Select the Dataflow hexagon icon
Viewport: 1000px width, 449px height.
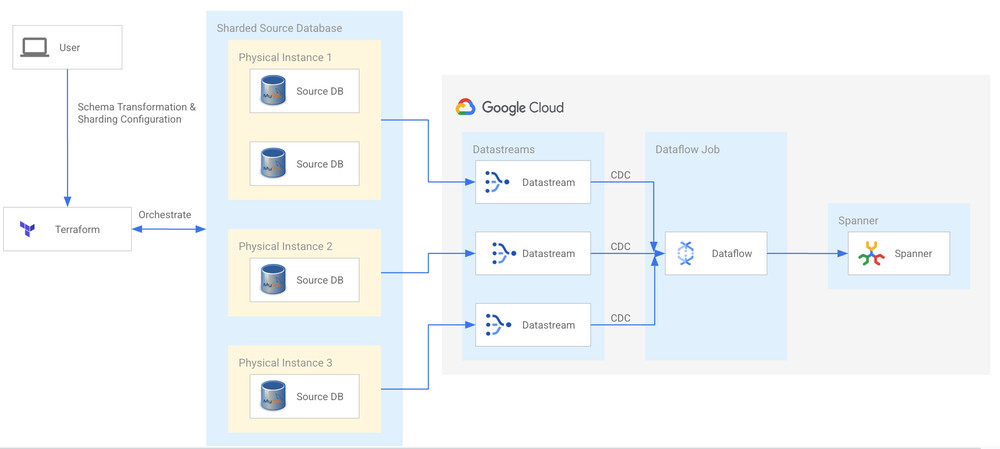tap(685, 254)
